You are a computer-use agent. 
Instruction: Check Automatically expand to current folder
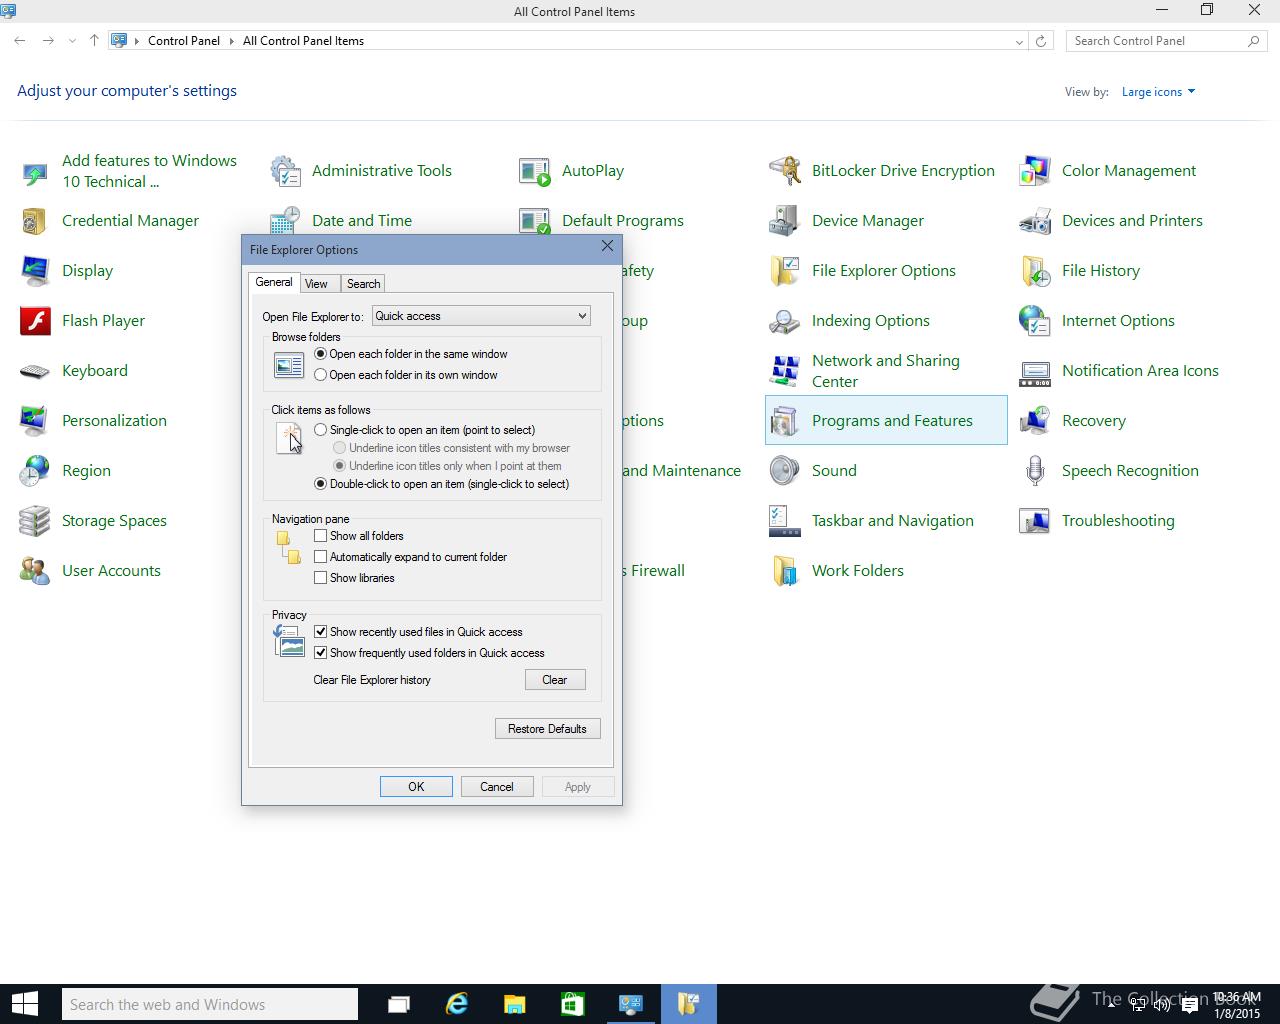pyautogui.click(x=321, y=557)
